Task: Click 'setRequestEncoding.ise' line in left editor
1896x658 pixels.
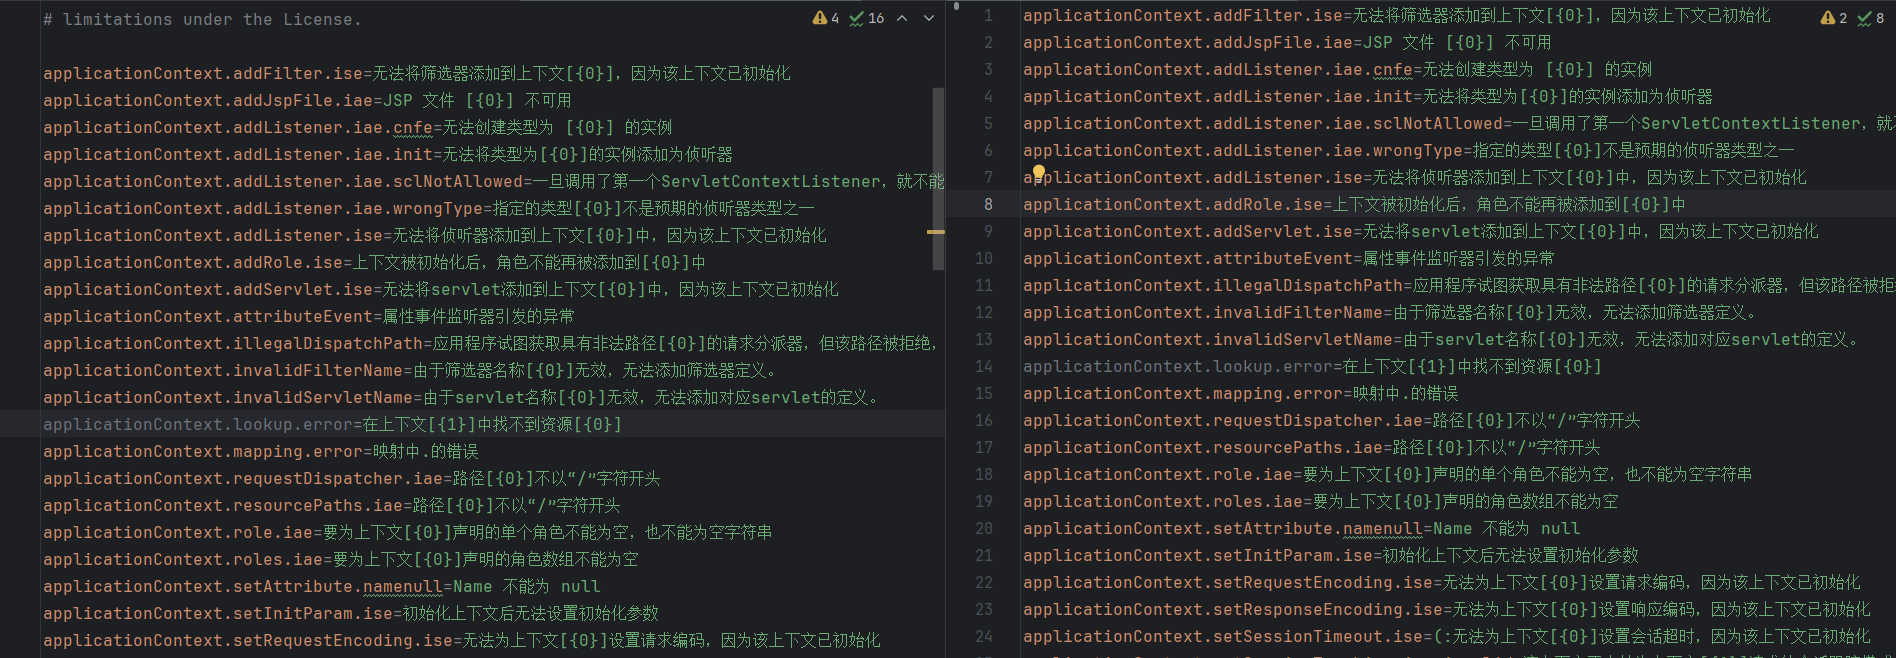Action: coord(462,640)
